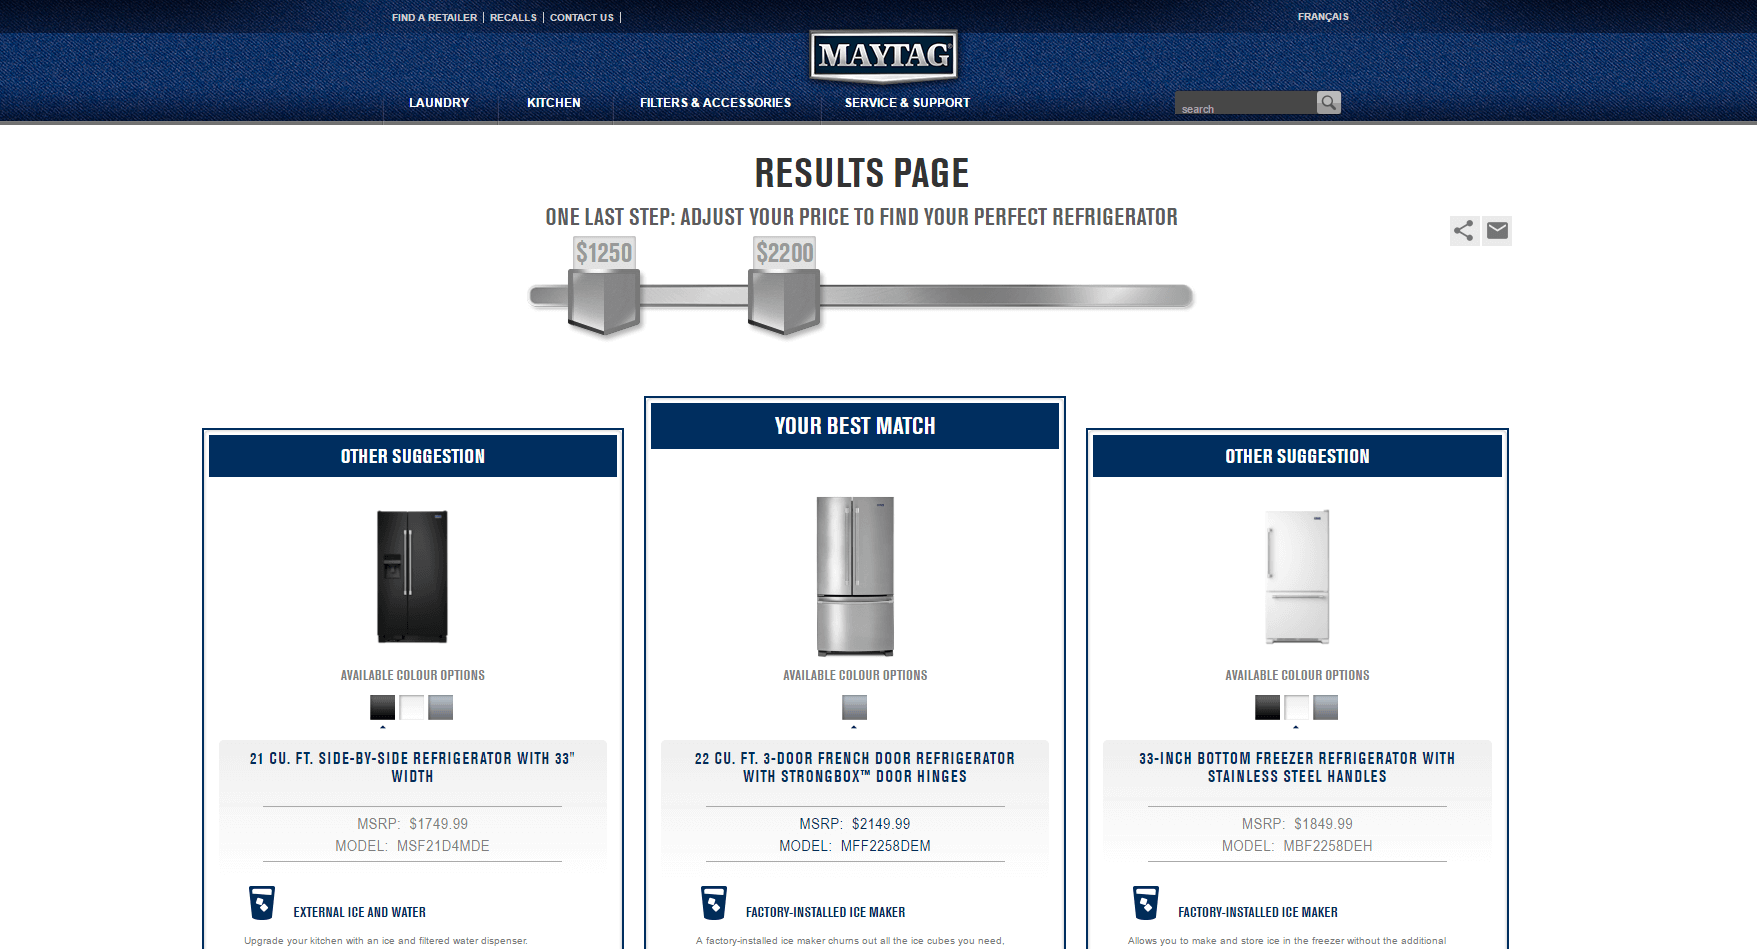The image size is (1757, 949).
Task: Click the Results Page heading
Action: [x=862, y=173]
